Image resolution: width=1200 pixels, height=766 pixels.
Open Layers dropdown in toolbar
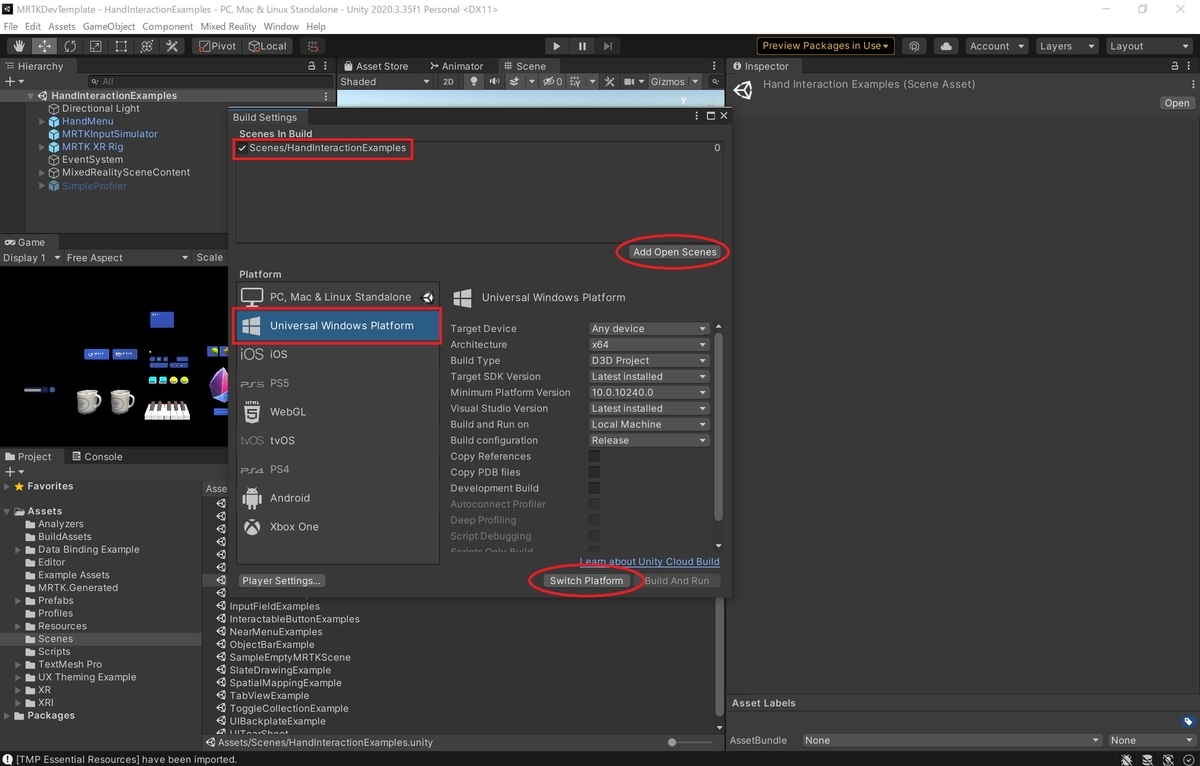[x=1066, y=46]
